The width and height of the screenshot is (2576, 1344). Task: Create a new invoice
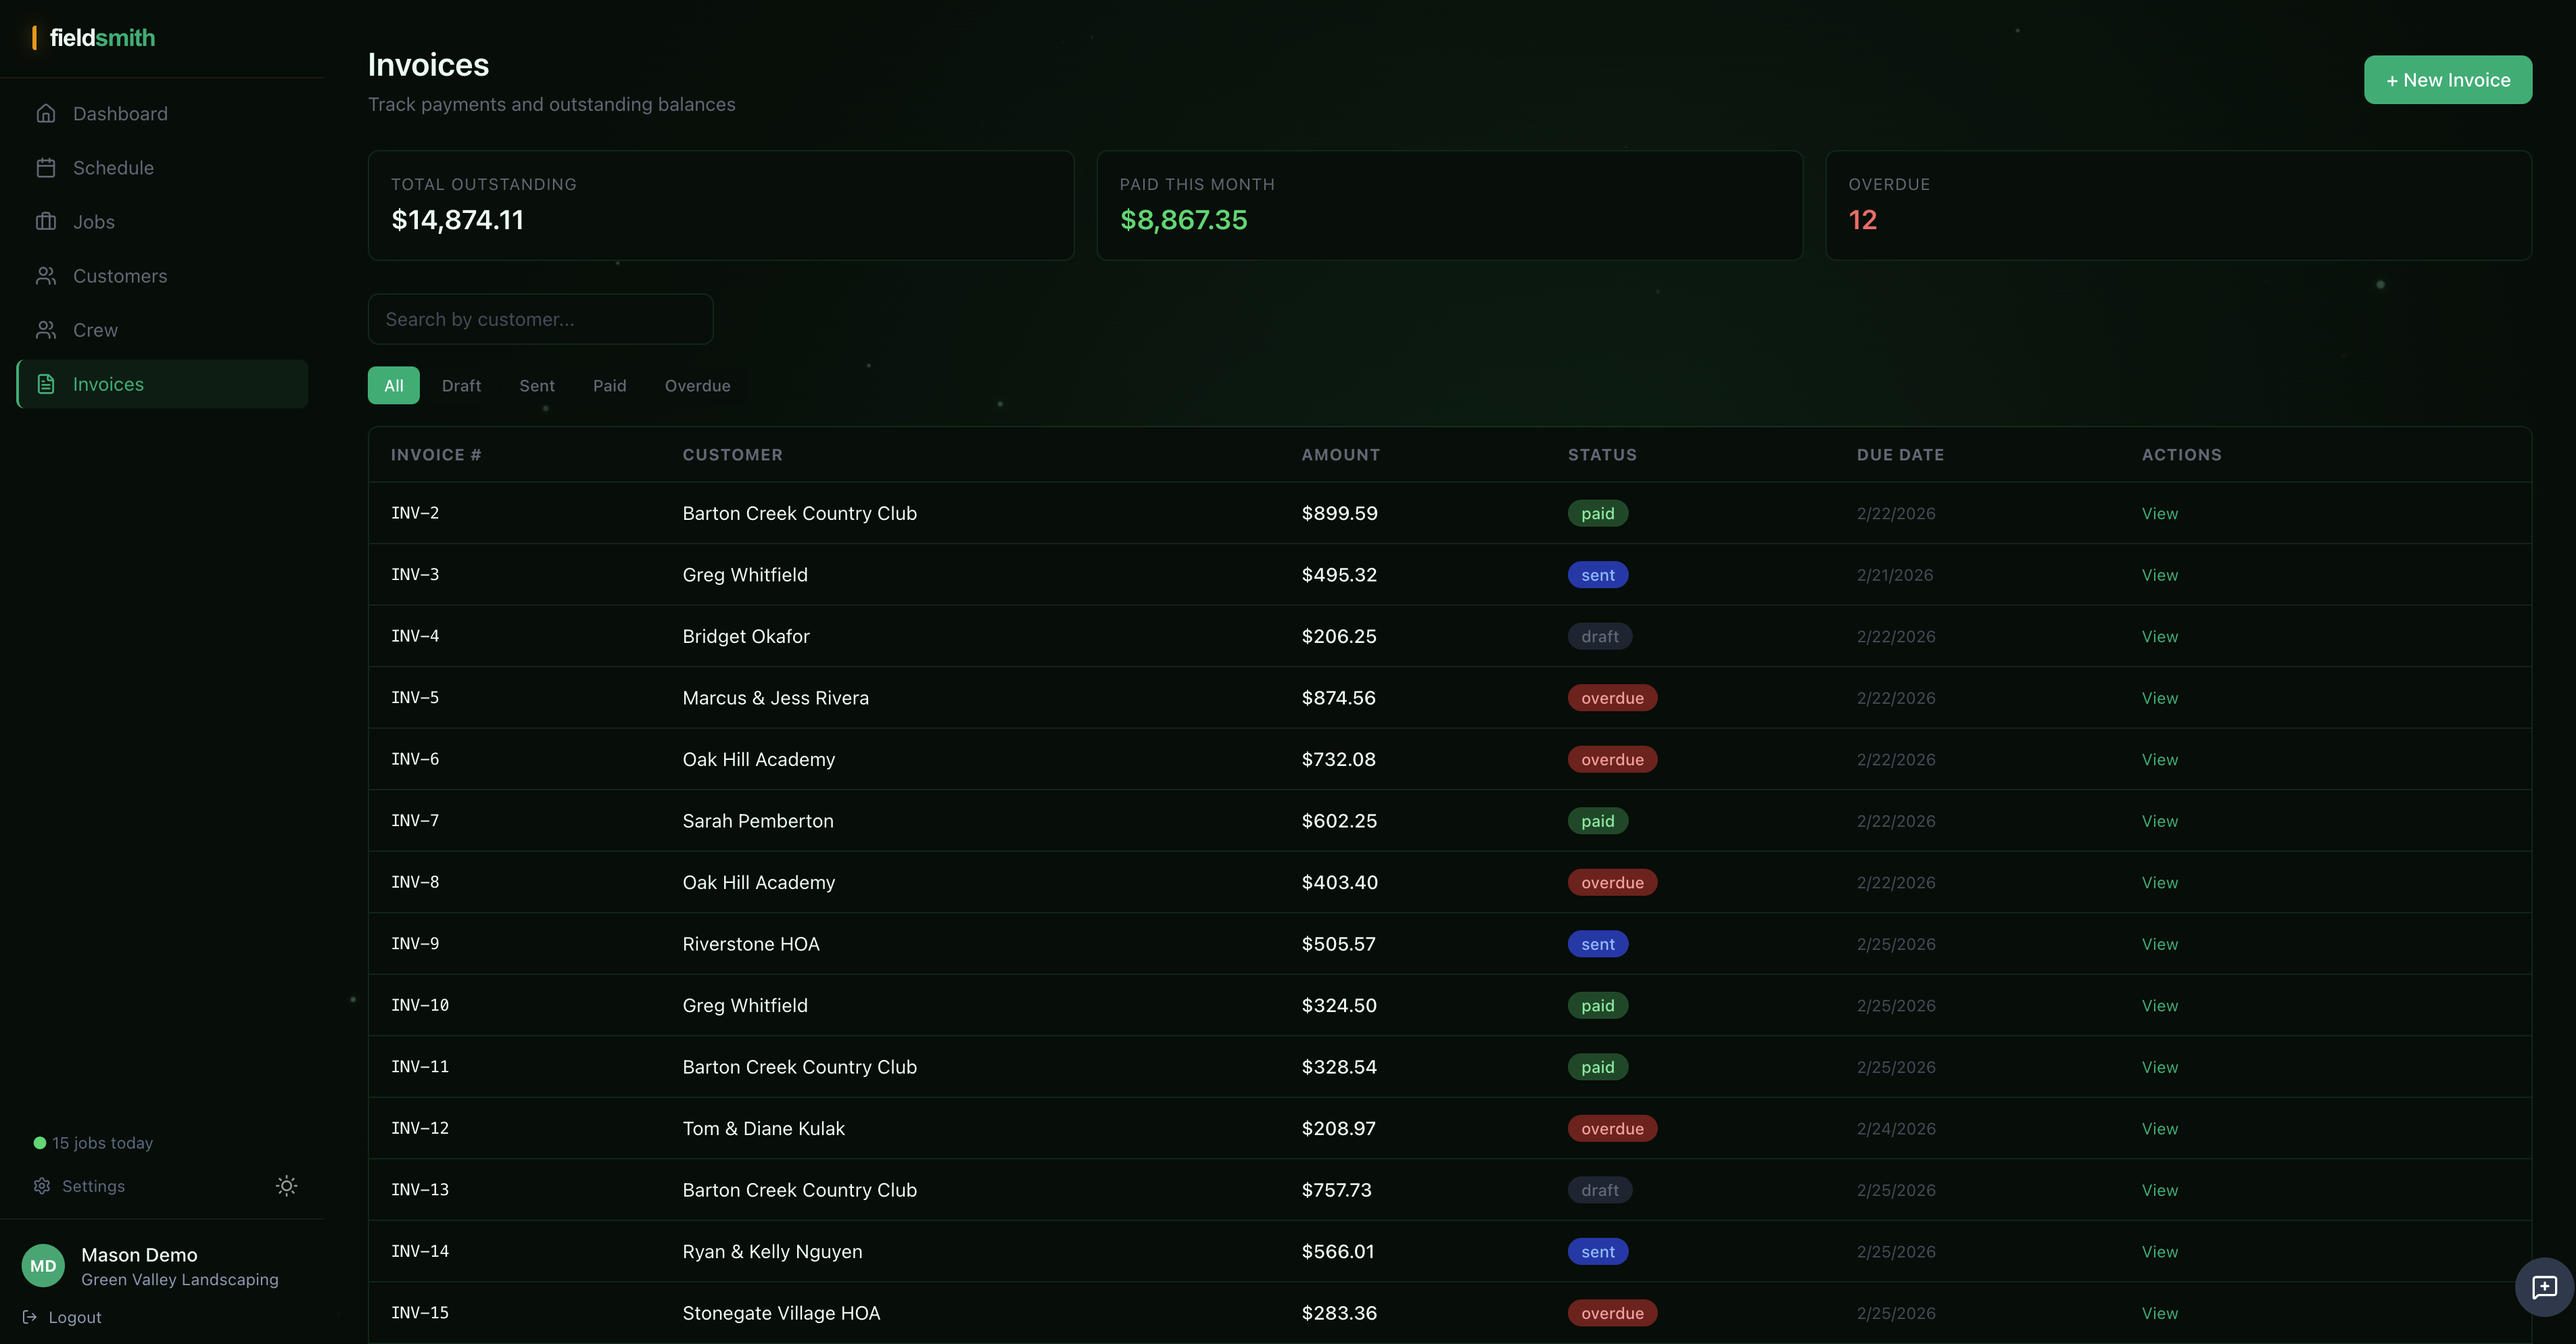pyautogui.click(x=2448, y=80)
